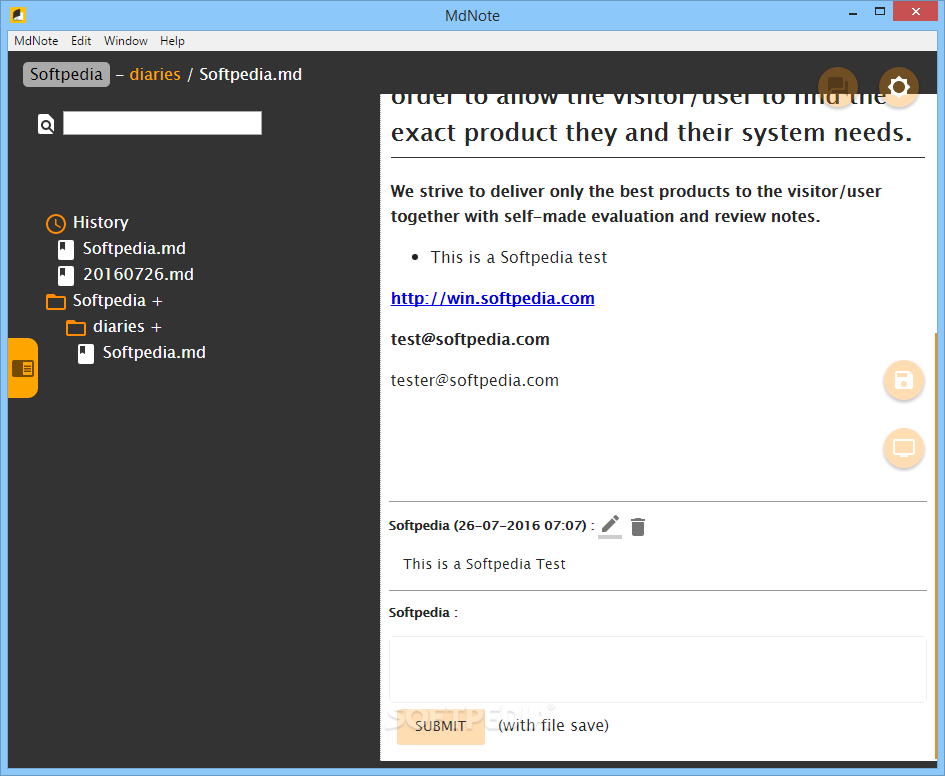Viewport: 945px width, 776px height.
Task: Click the pencil edit comment icon
Action: [x=610, y=525]
